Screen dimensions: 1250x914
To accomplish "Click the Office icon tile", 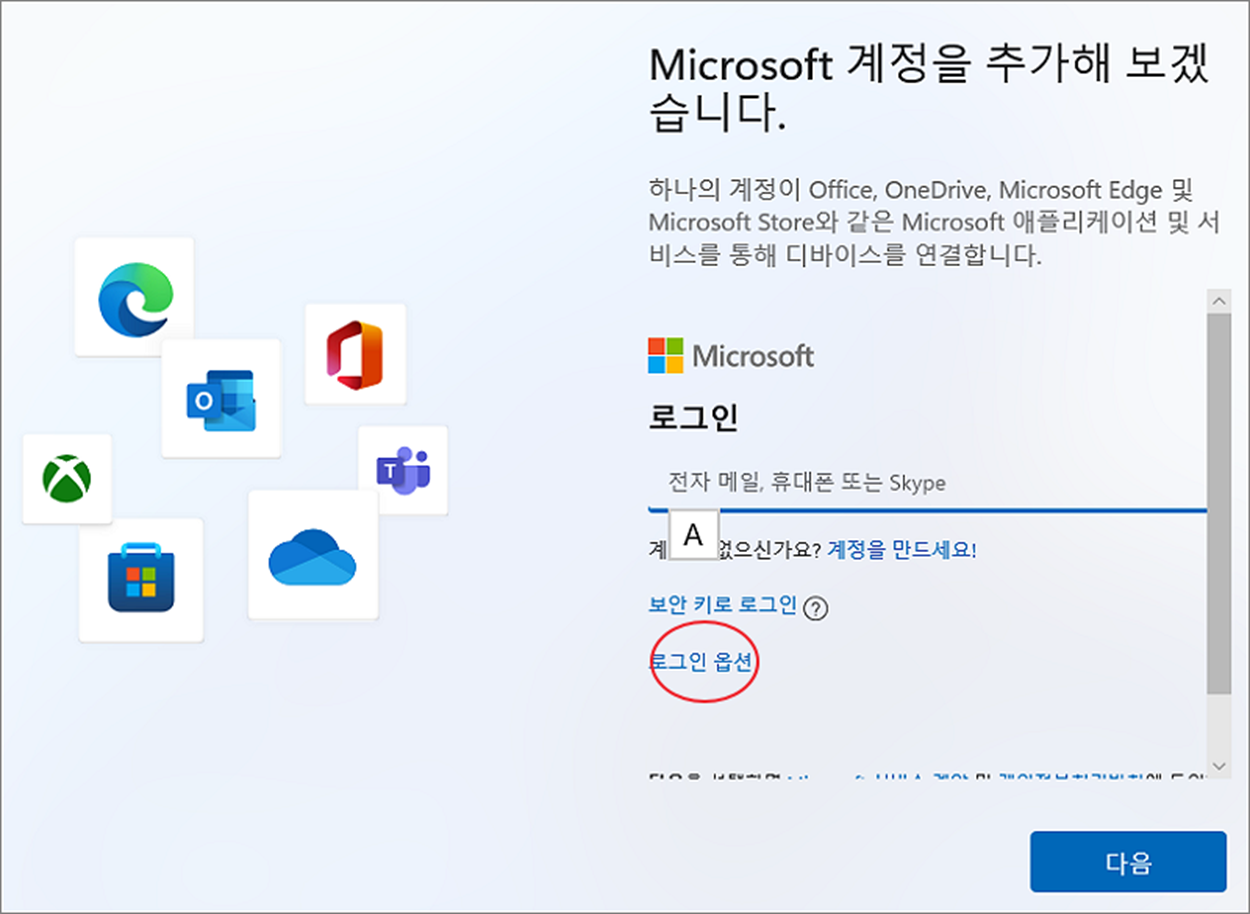I will pos(355,354).
